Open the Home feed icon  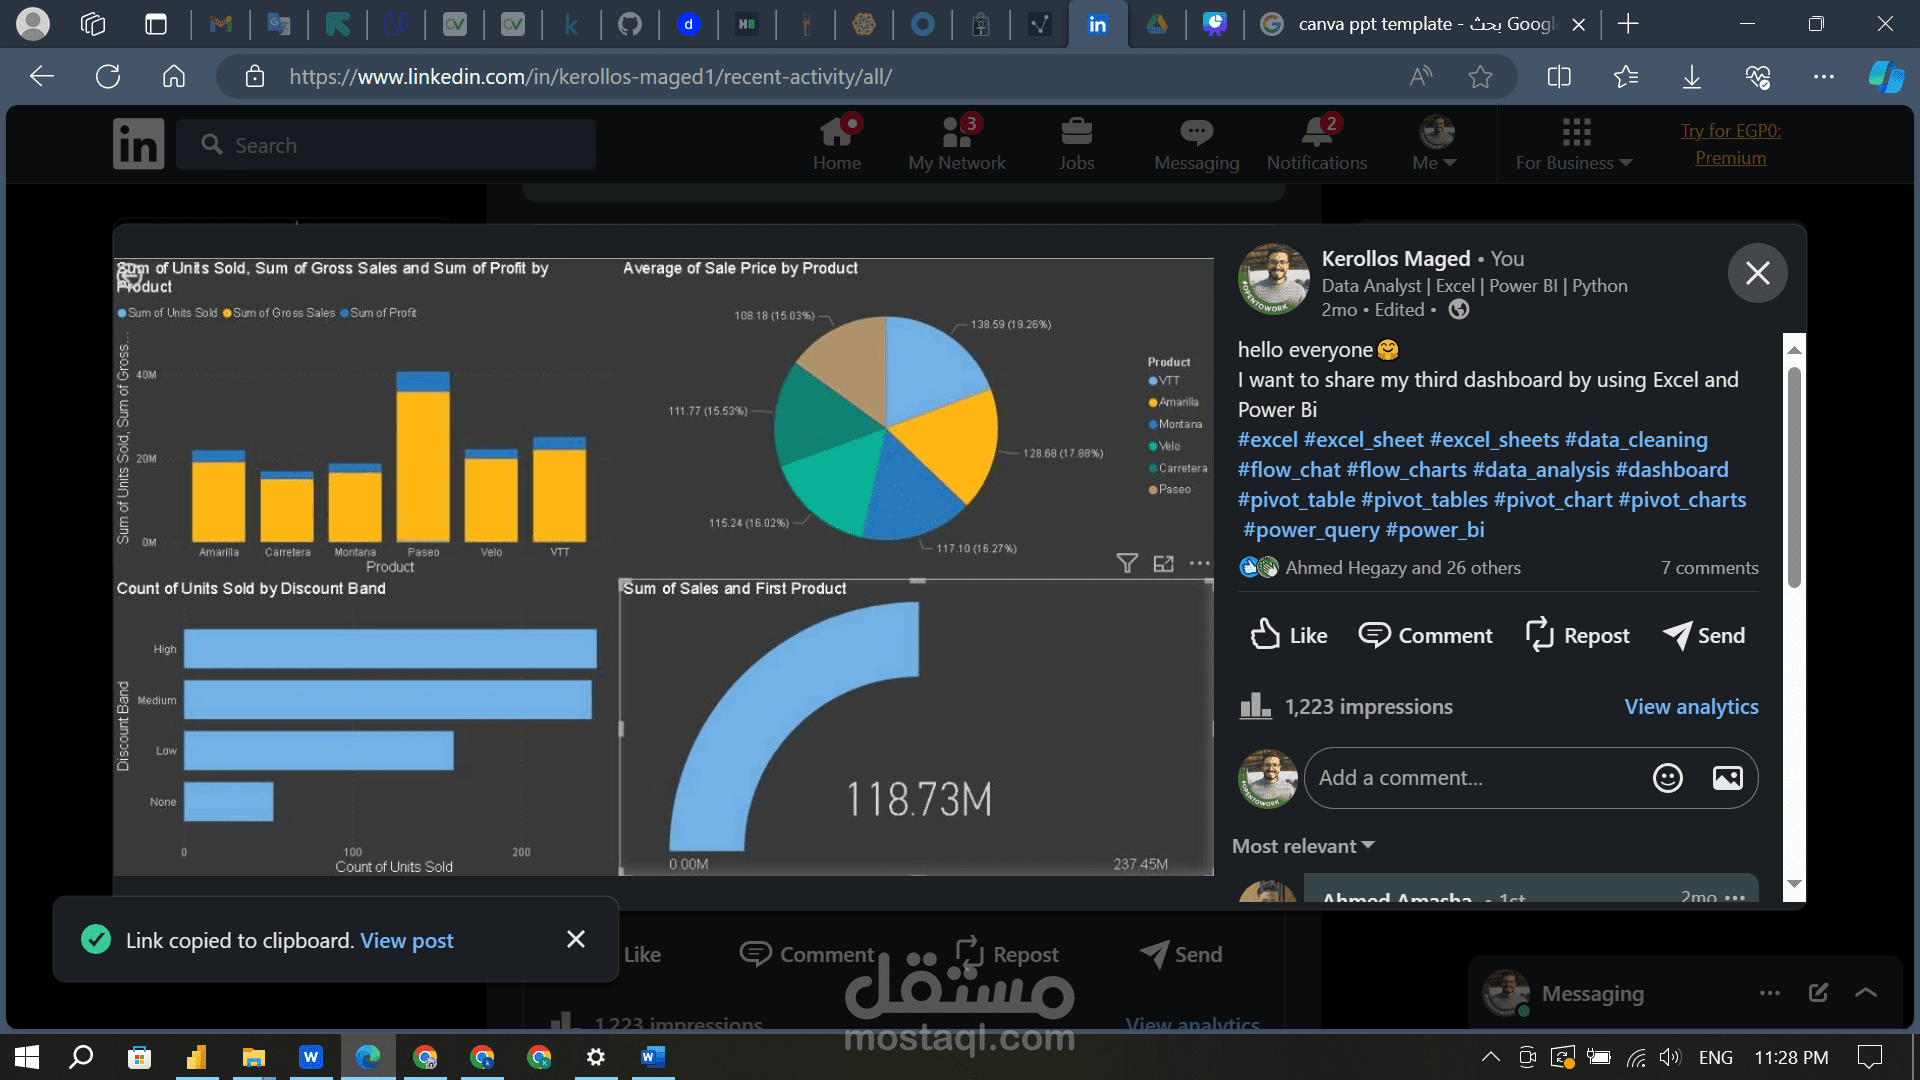coord(836,144)
